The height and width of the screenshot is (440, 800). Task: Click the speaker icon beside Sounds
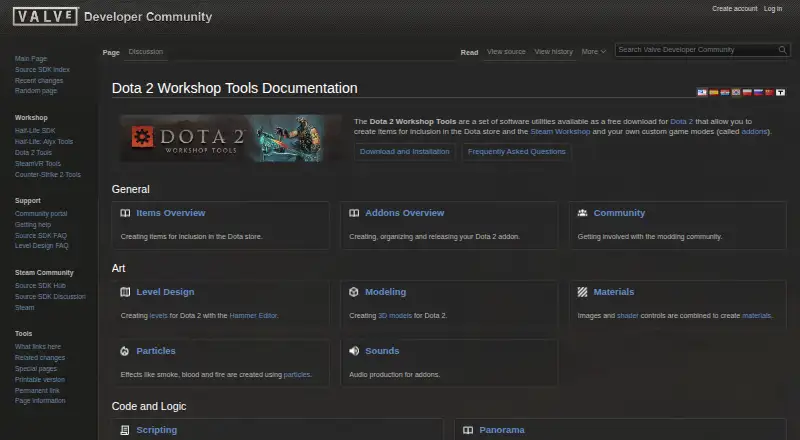click(x=354, y=351)
